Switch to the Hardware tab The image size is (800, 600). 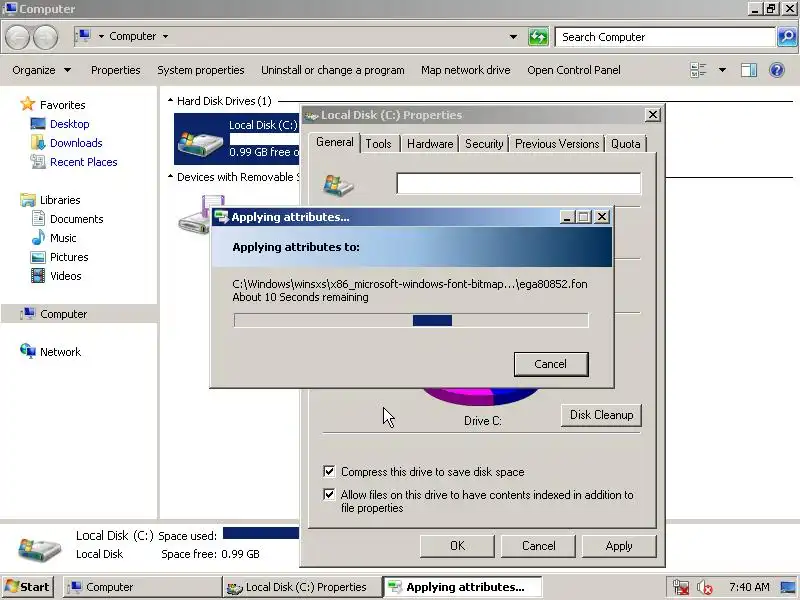430,144
